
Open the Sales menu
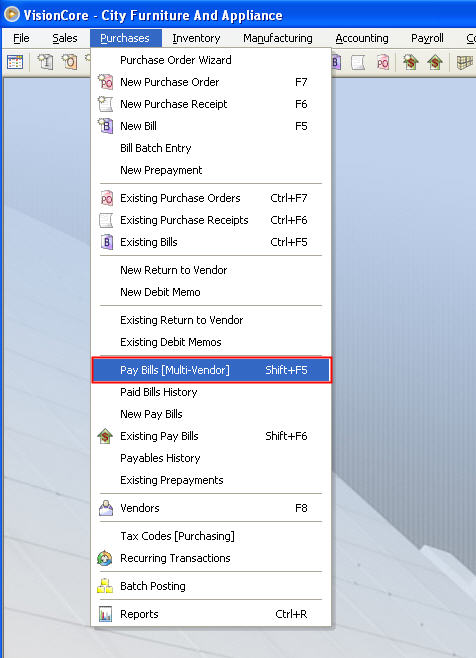65,38
